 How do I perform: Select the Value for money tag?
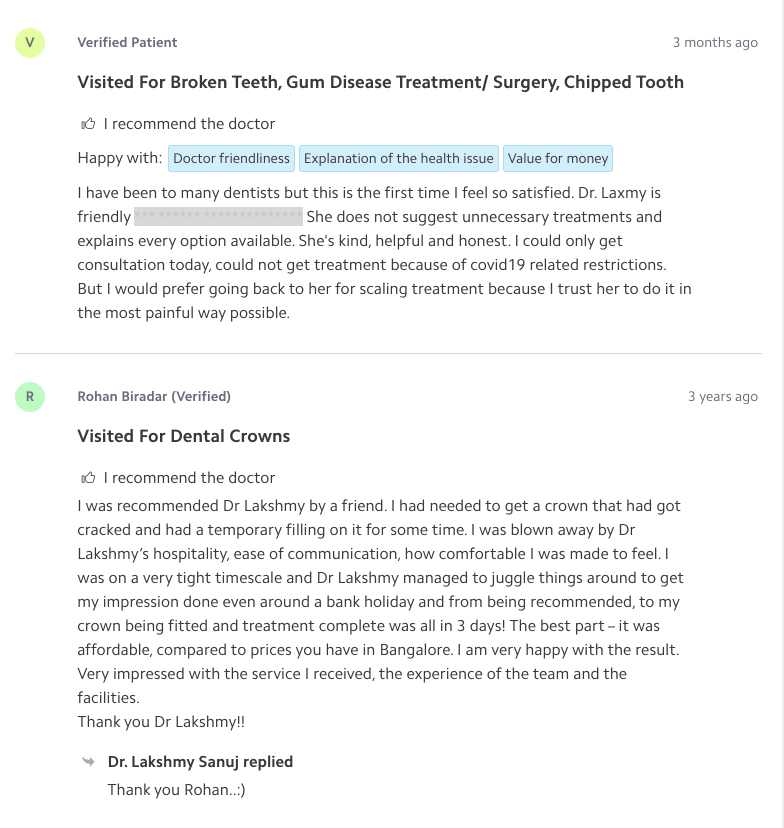pos(557,158)
